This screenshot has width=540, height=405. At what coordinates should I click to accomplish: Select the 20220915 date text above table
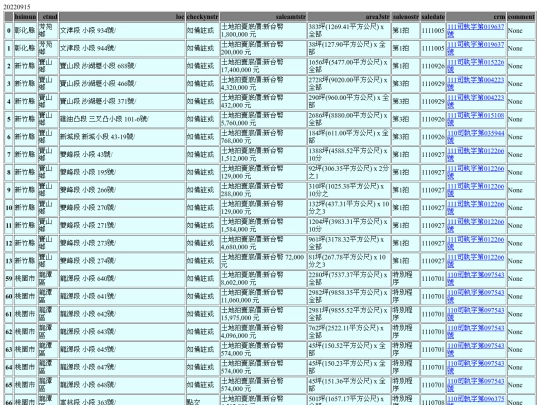[x=17, y=7]
